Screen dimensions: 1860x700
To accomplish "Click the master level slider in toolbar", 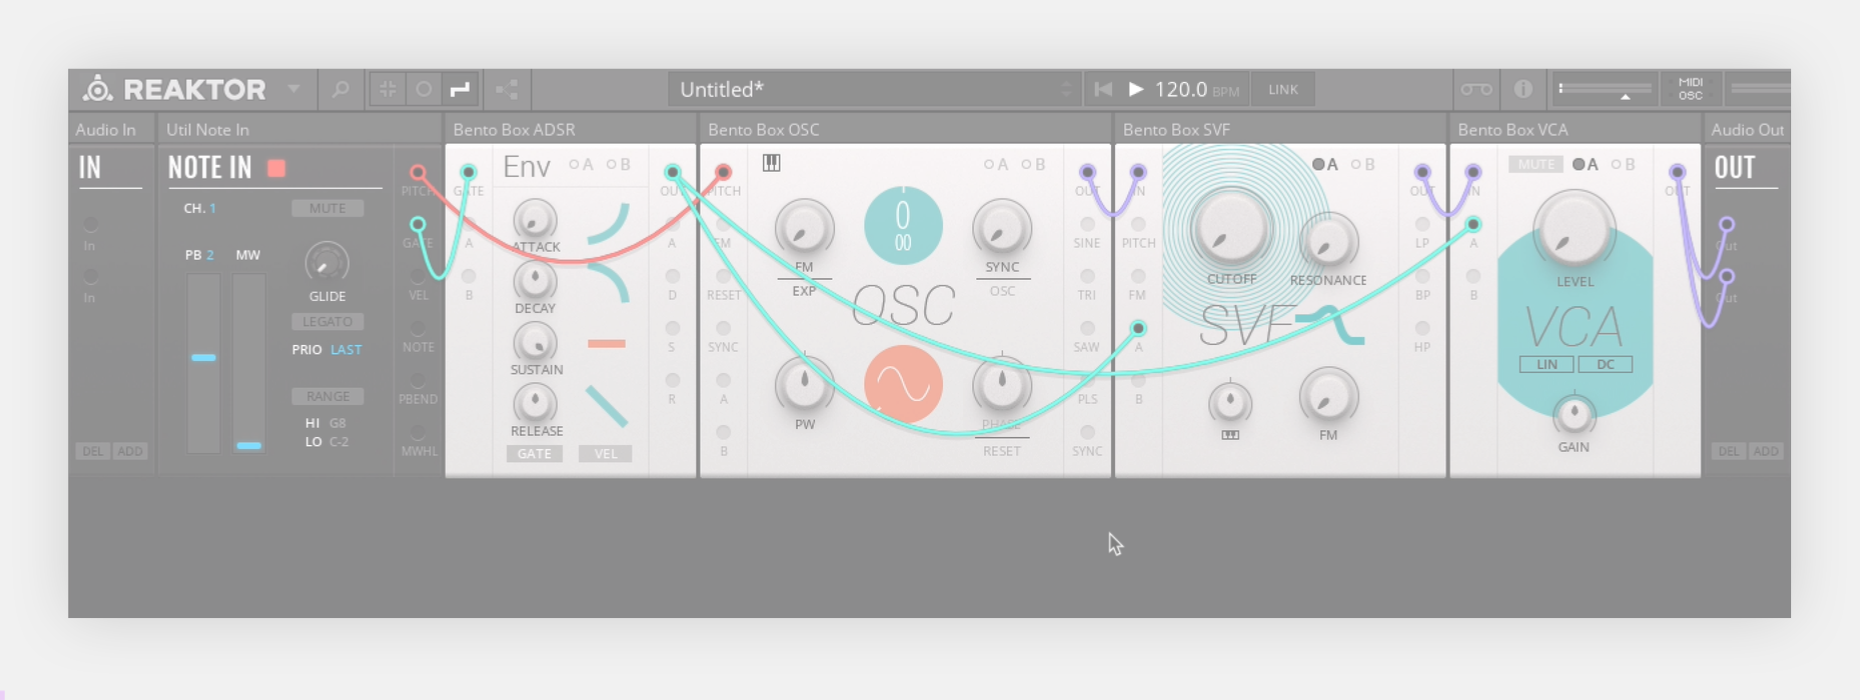I will tap(1604, 89).
